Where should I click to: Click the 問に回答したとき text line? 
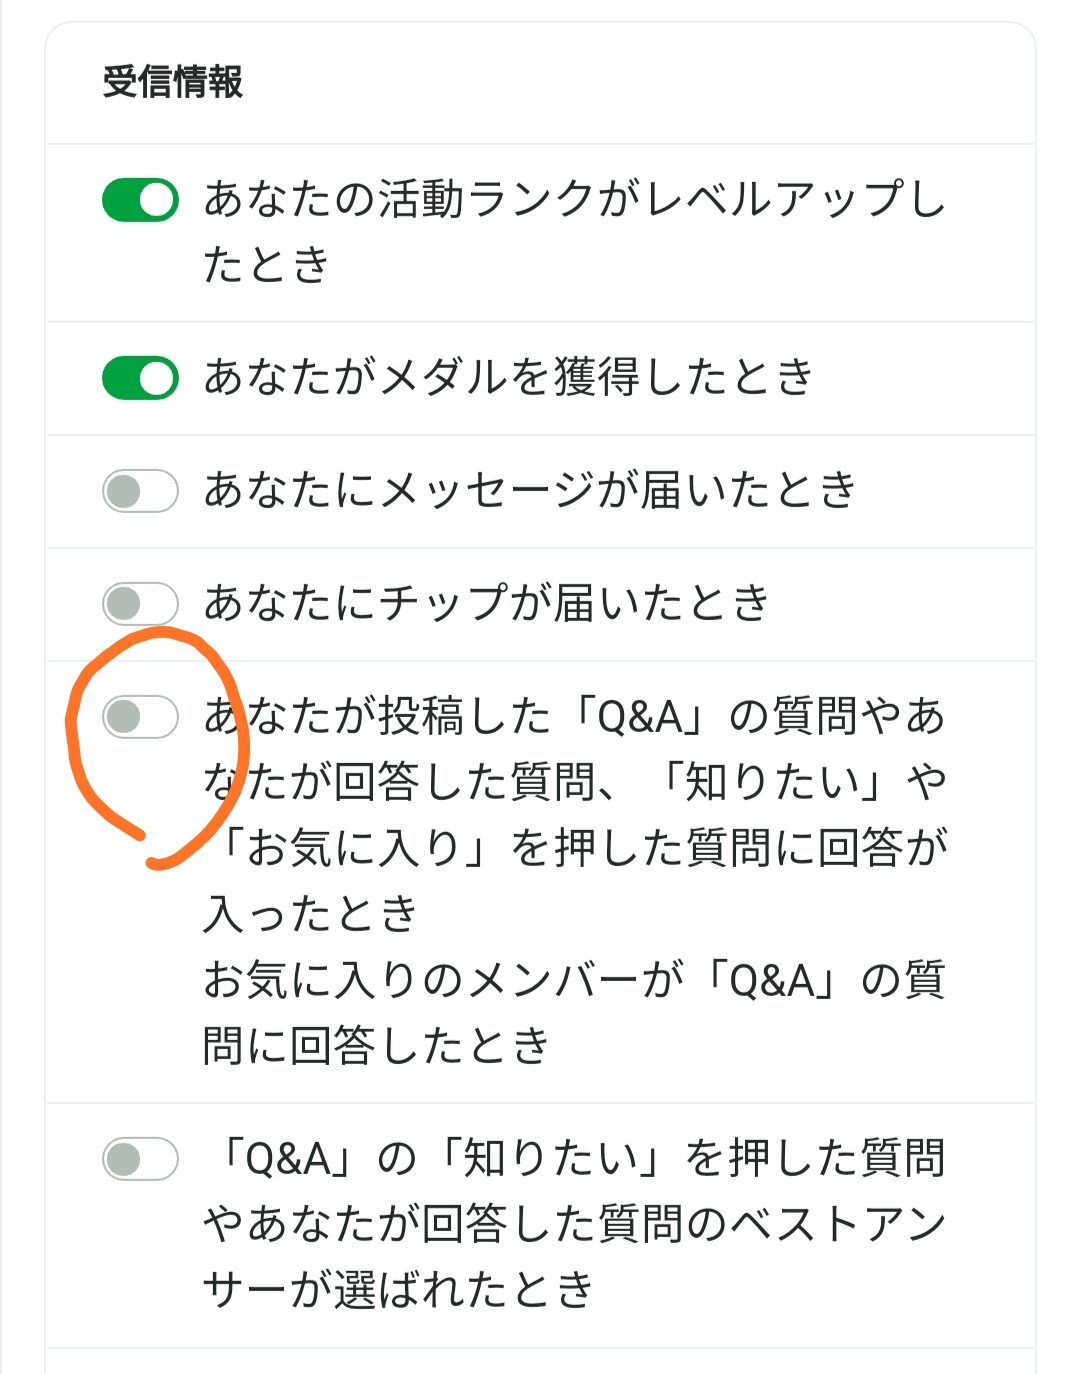coord(376,1046)
